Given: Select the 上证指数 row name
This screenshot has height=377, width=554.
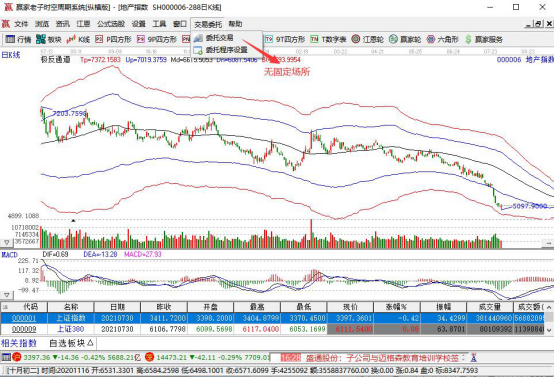Looking at the screenshot, I should tap(71, 318).
